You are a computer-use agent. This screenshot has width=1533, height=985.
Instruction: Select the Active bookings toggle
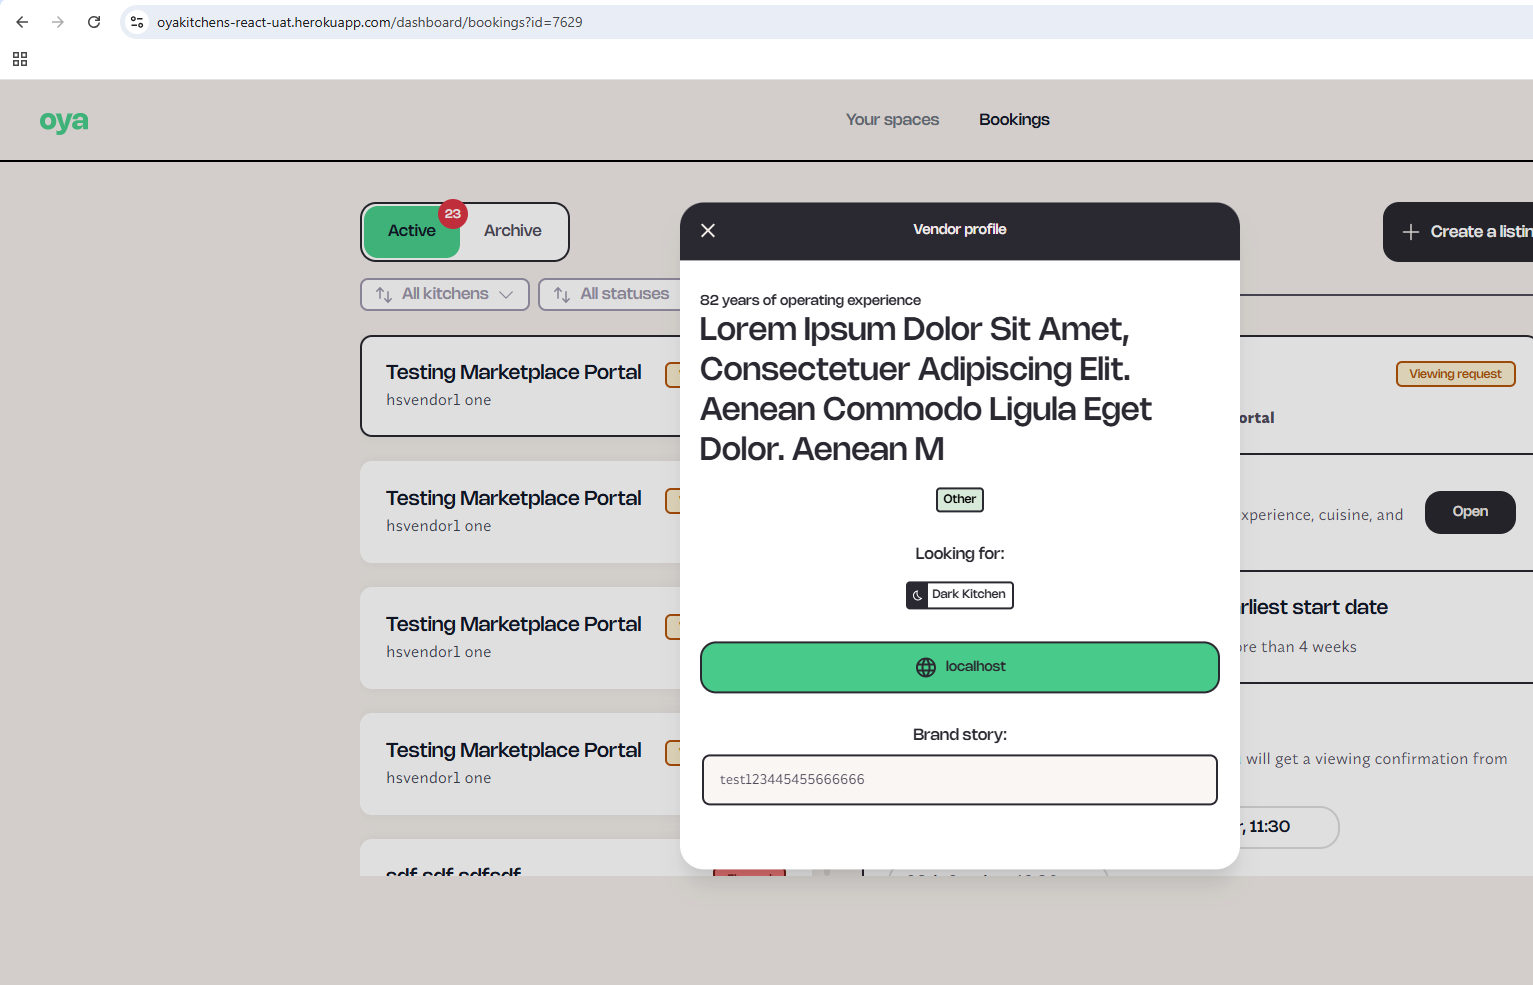coord(412,230)
